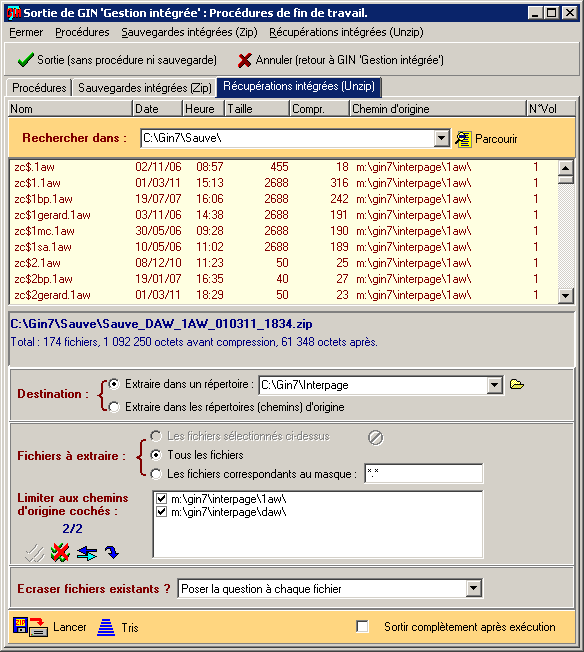
Task: Open the Procédures menu
Action: point(82,32)
